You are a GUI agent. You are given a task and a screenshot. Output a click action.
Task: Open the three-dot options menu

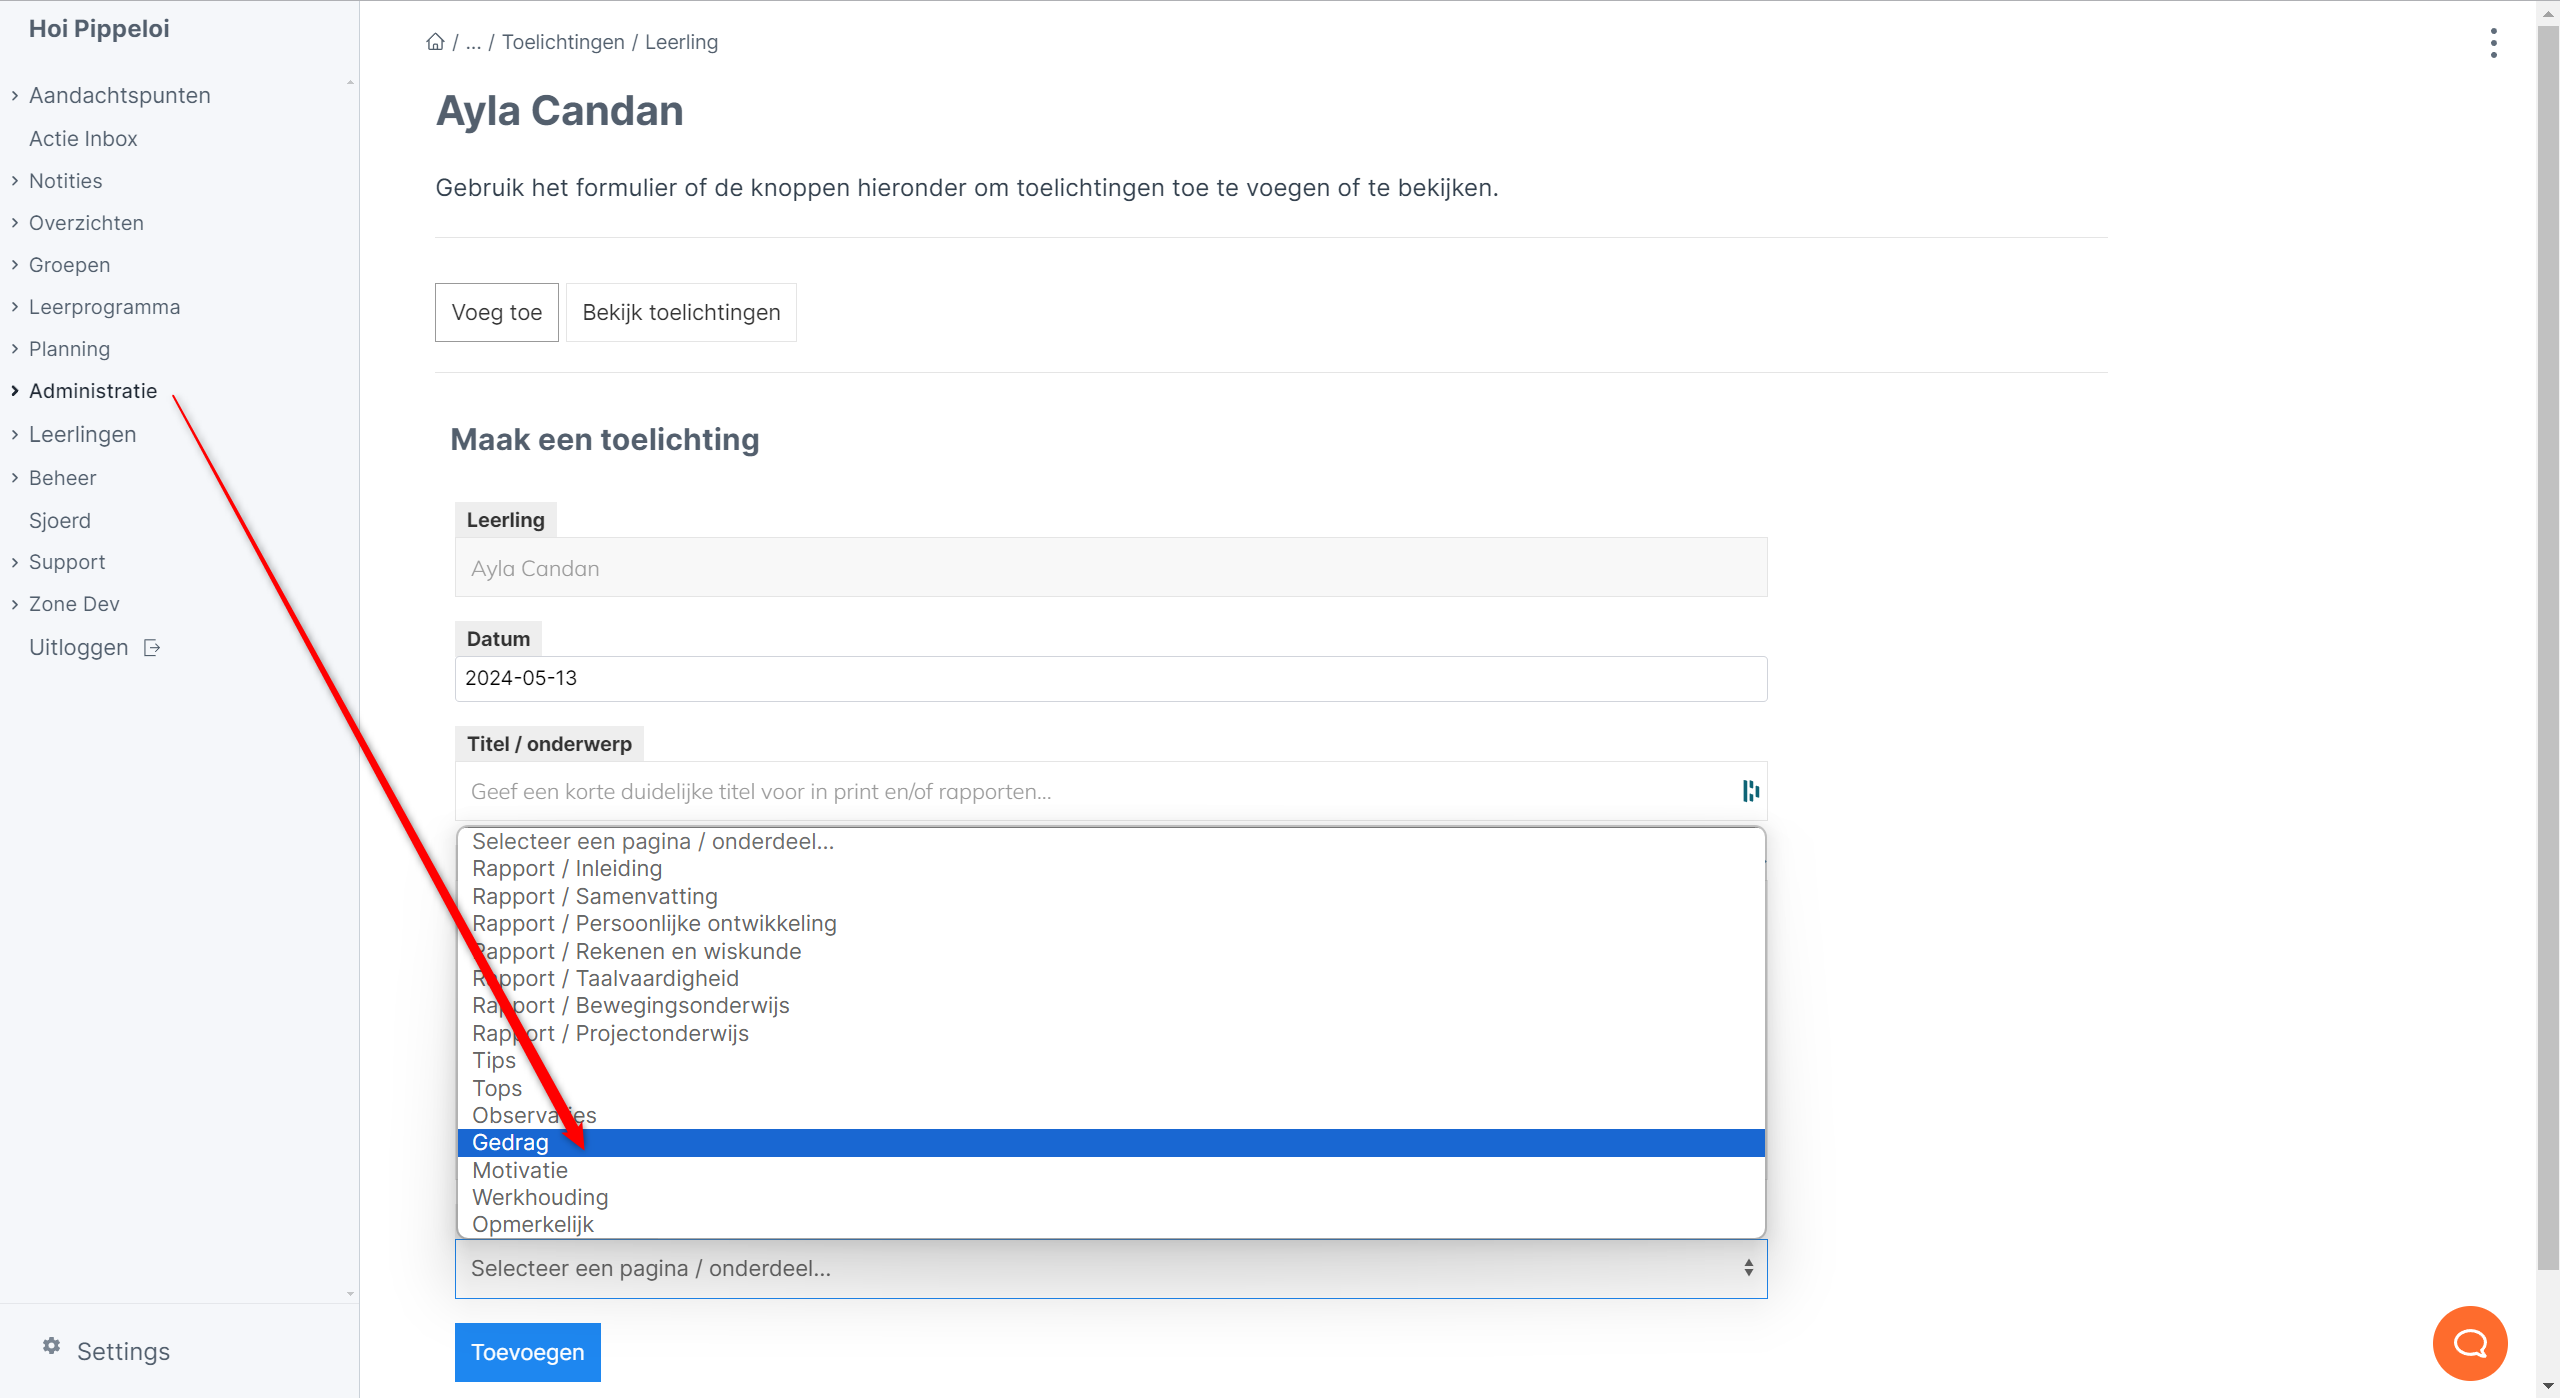coord(2493,43)
